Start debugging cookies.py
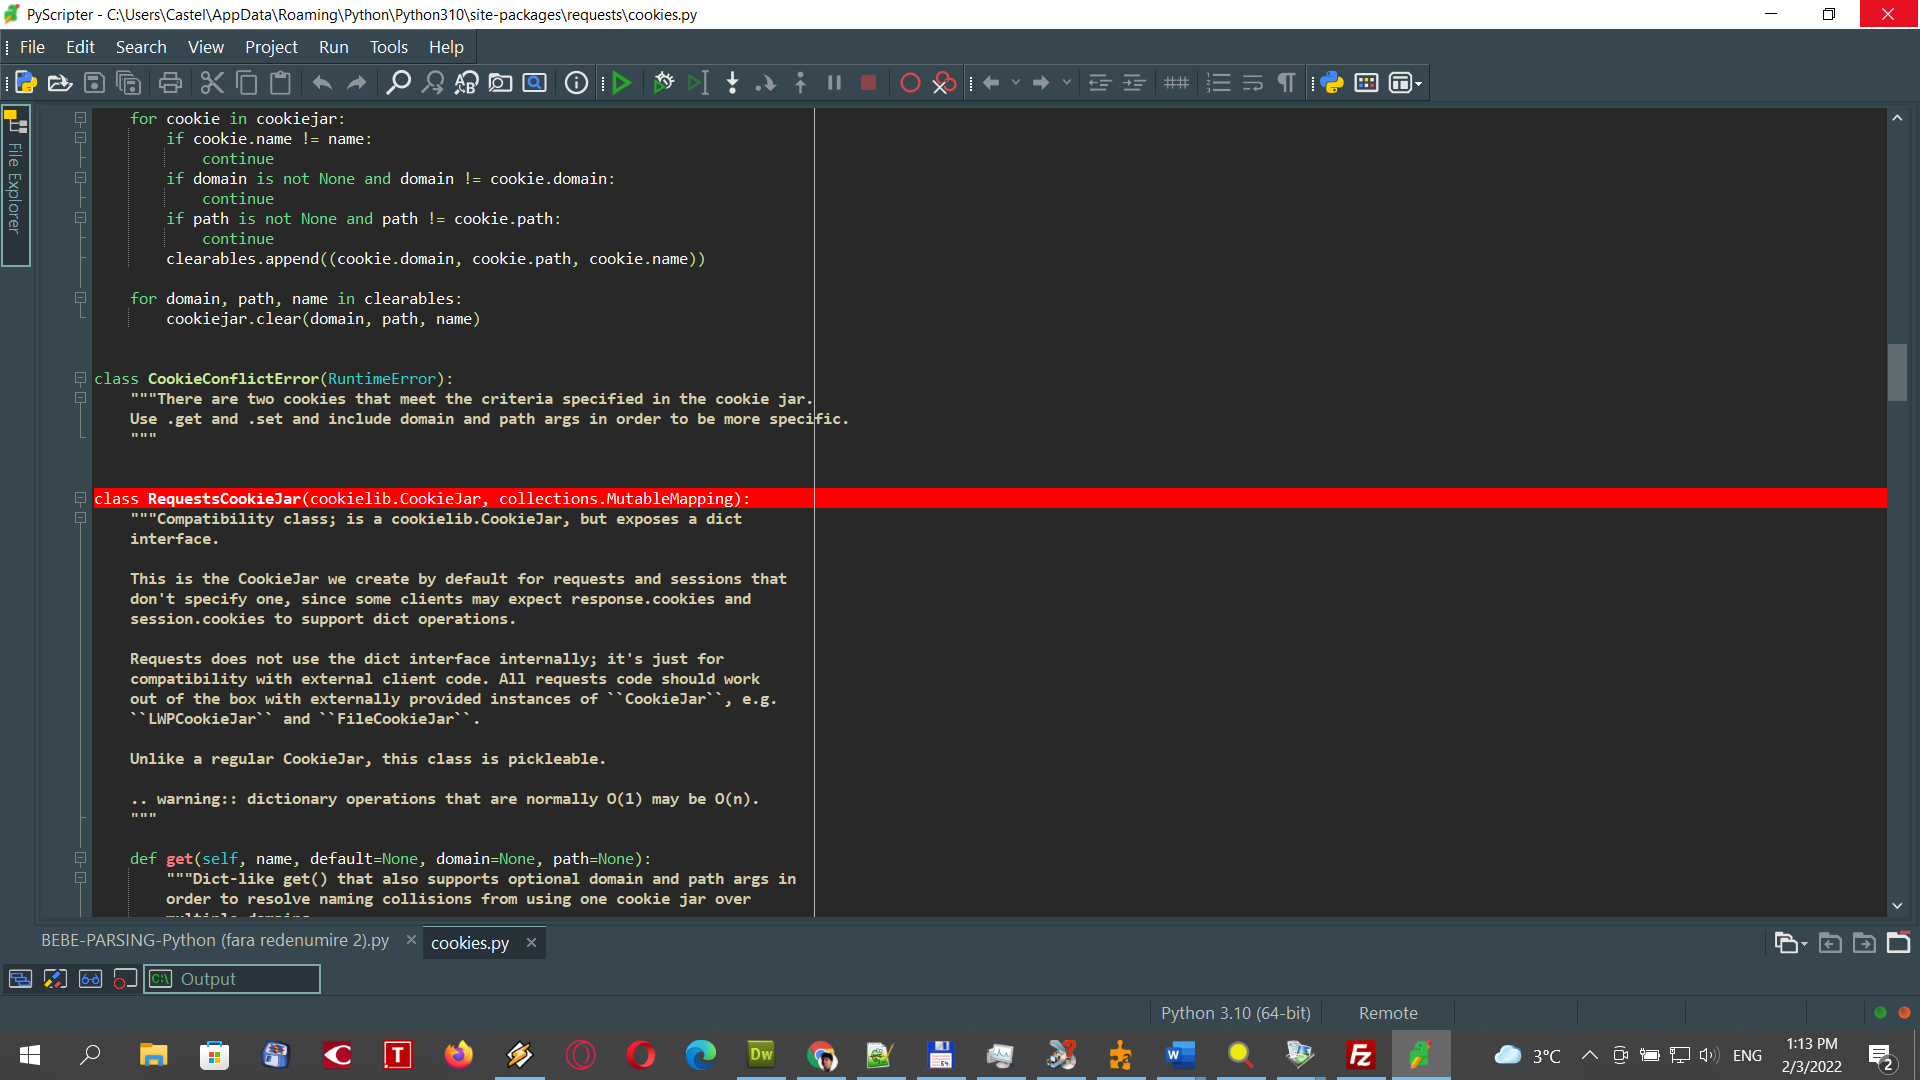This screenshot has height=1080, width=1920. click(x=663, y=82)
